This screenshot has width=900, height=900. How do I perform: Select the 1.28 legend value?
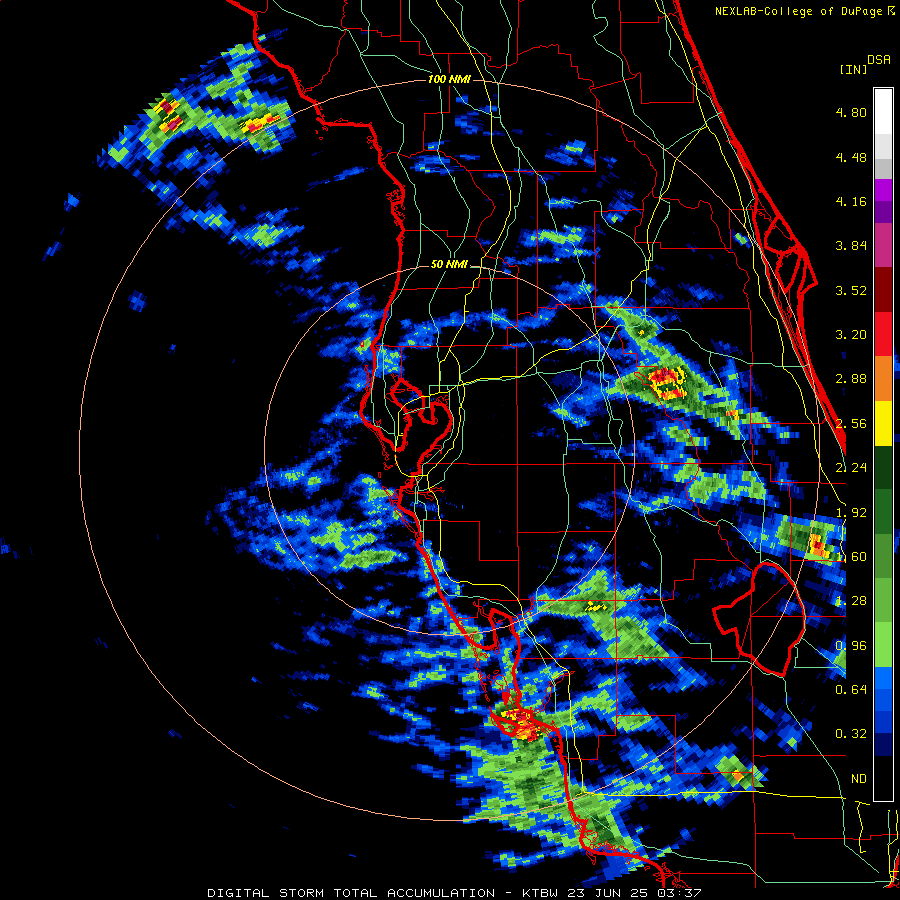point(851,601)
